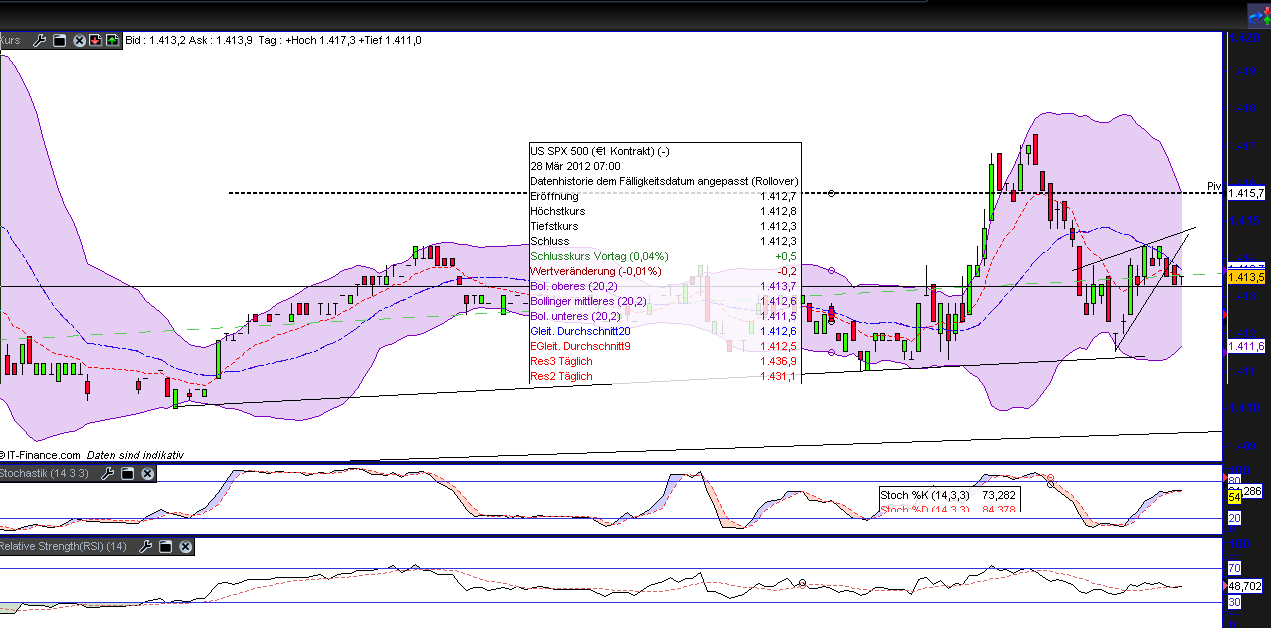Viewport: 1271px width, 628px height.
Task: Click Res3 Täglich 1.436,9 row
Action: 664,361
